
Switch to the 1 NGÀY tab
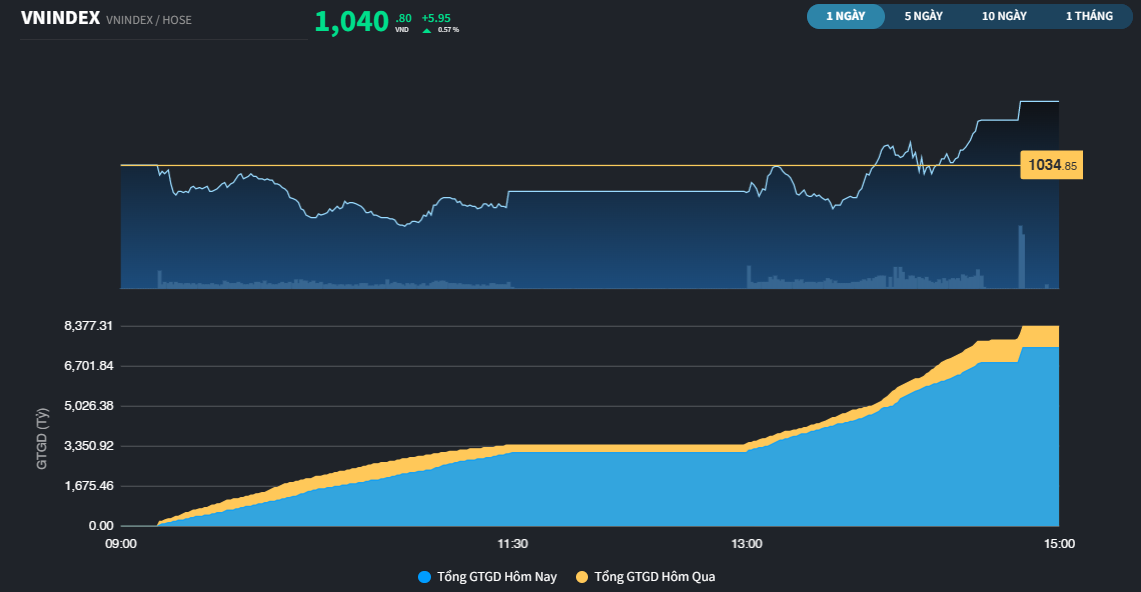tap(845, 16)
